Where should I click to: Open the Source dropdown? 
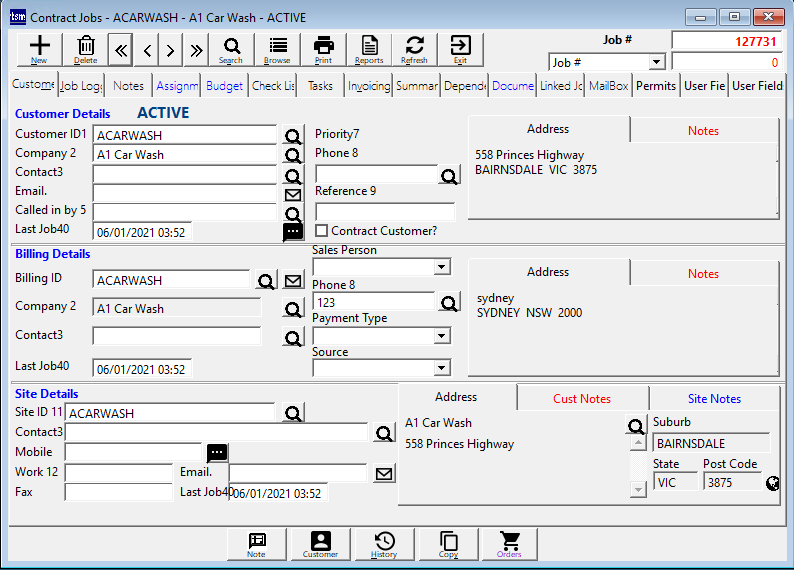pos(441,369)
